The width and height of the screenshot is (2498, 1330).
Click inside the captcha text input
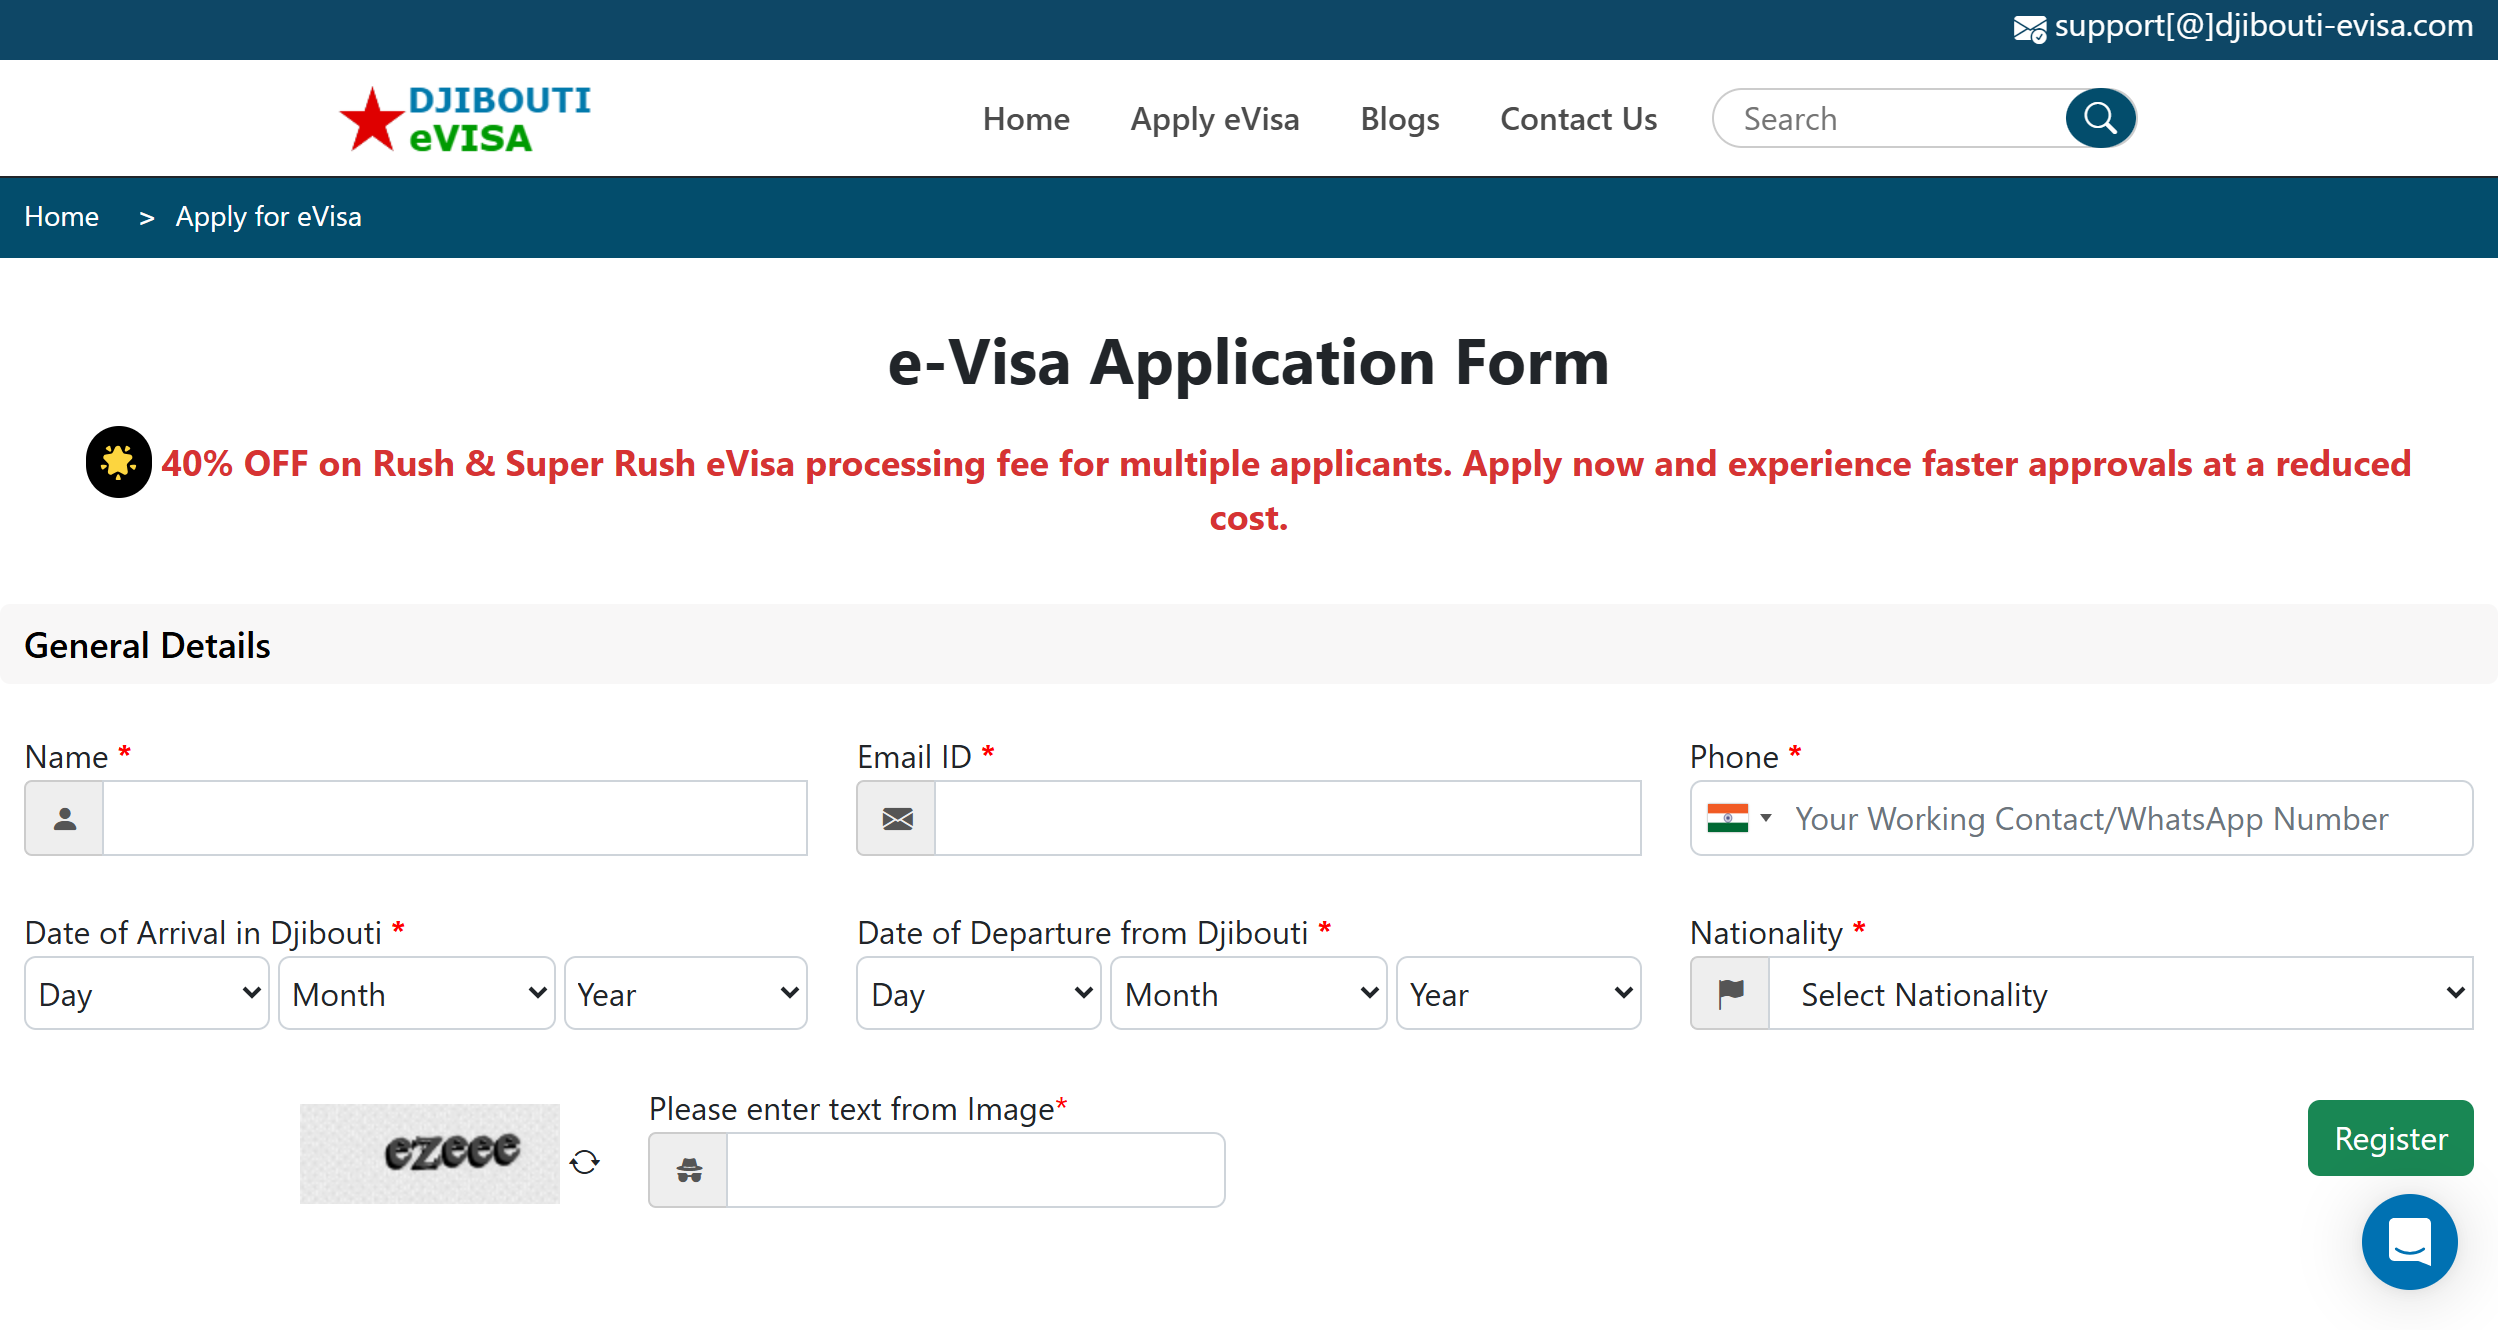(x=975, y=1168)
